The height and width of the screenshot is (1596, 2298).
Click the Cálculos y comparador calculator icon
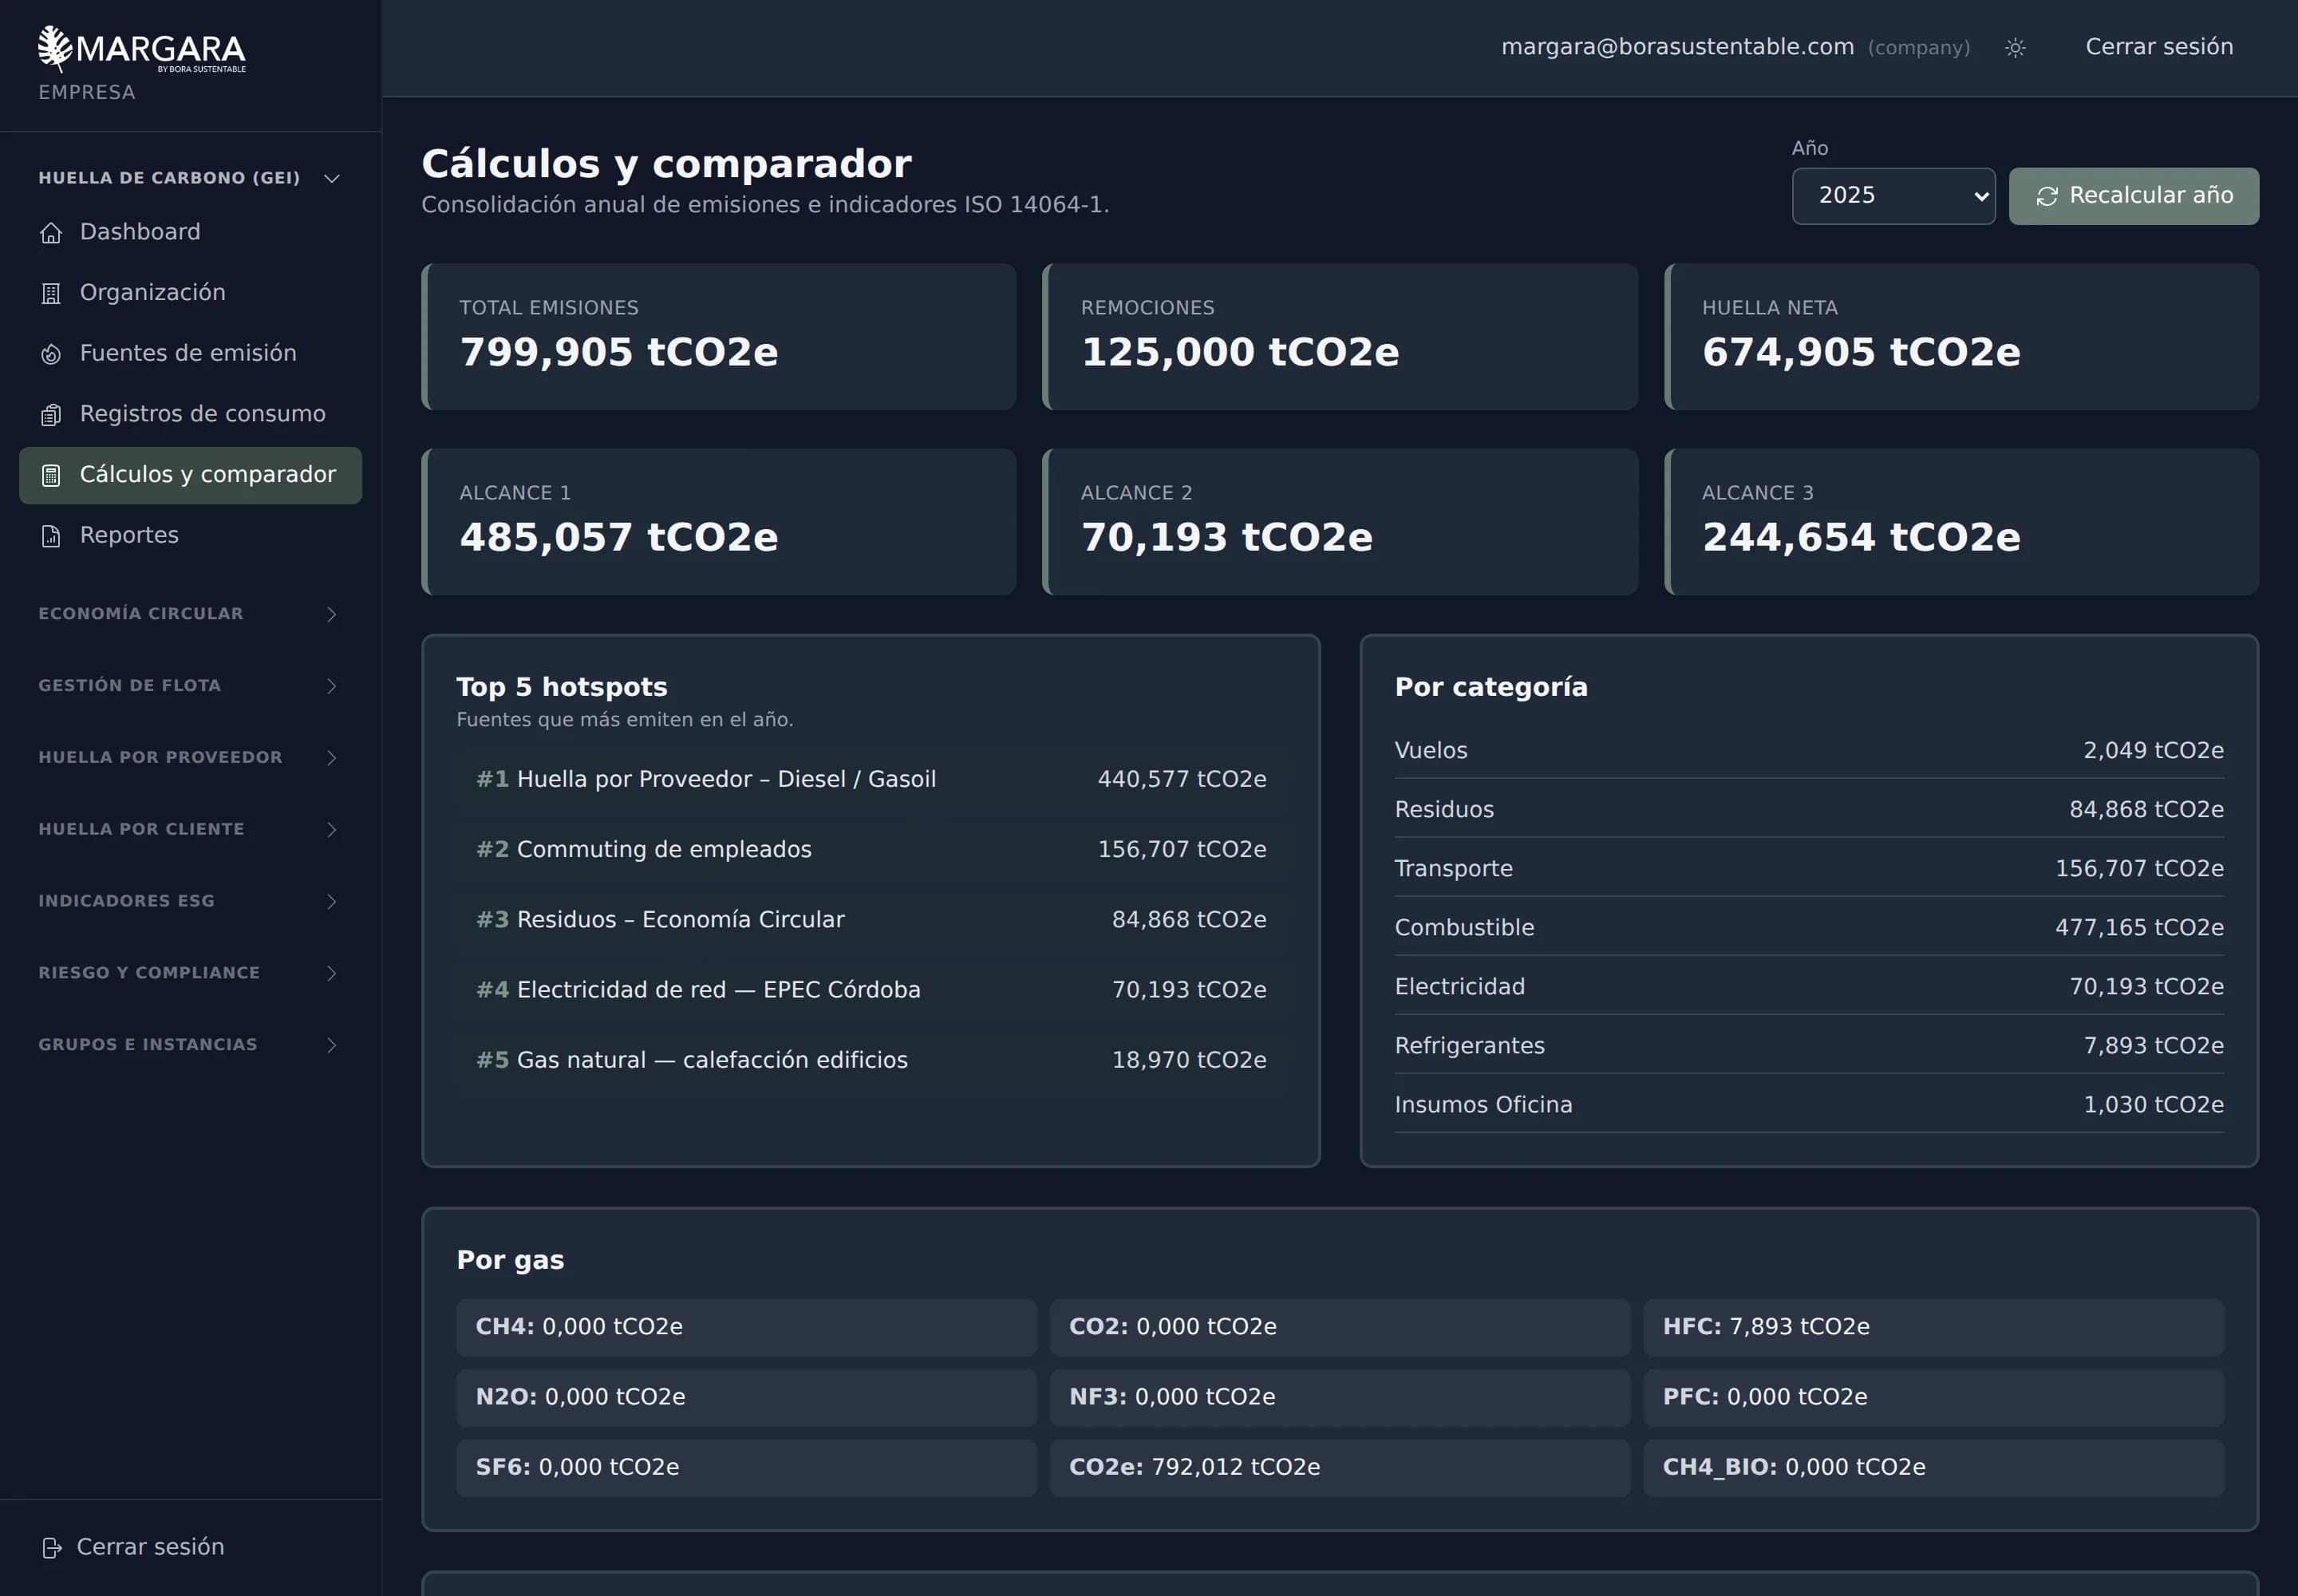click(51, 475)
